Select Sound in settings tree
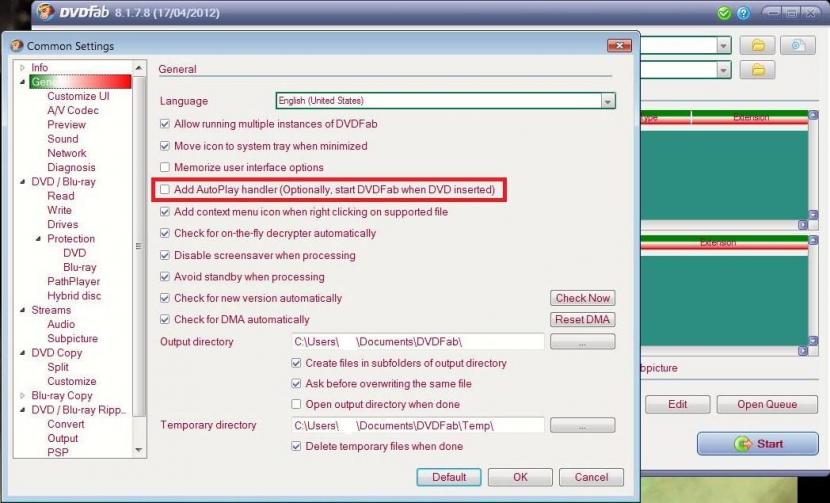This screenshot has height=503, width=830. 62,139
